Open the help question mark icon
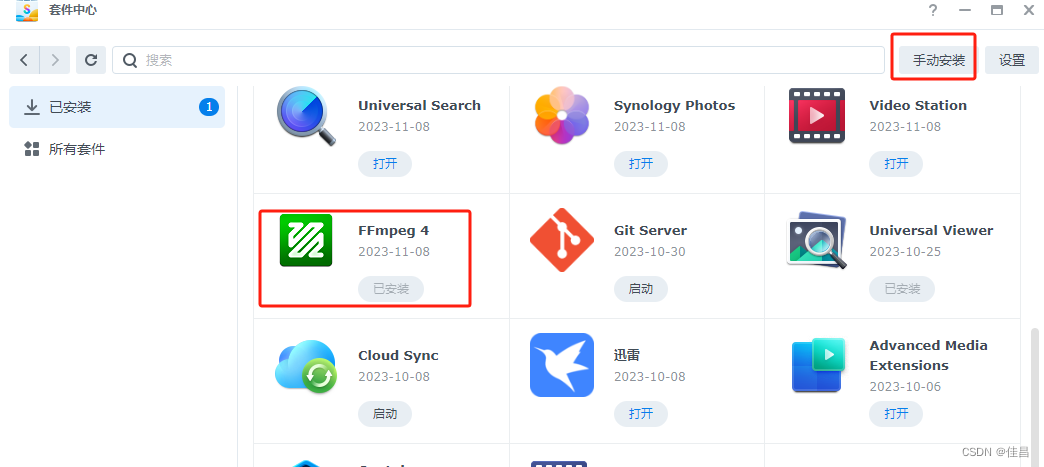 coord(933,10)
